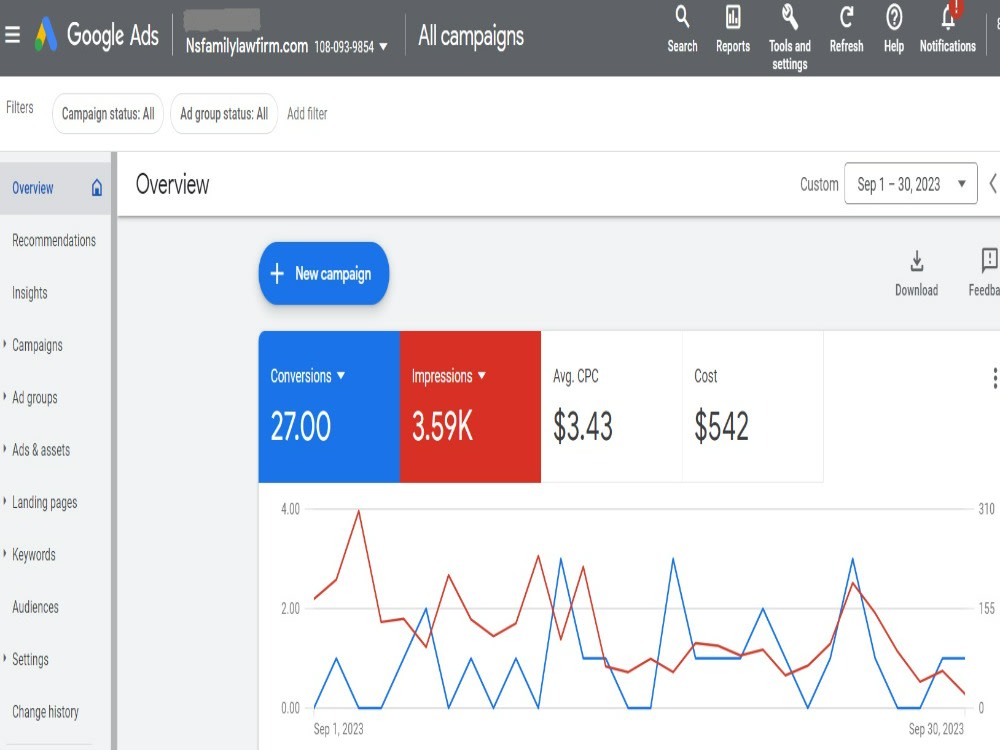The image size is (1000, 750).
Task: Click the plus icon on New campaign
Action: [277, 274]
